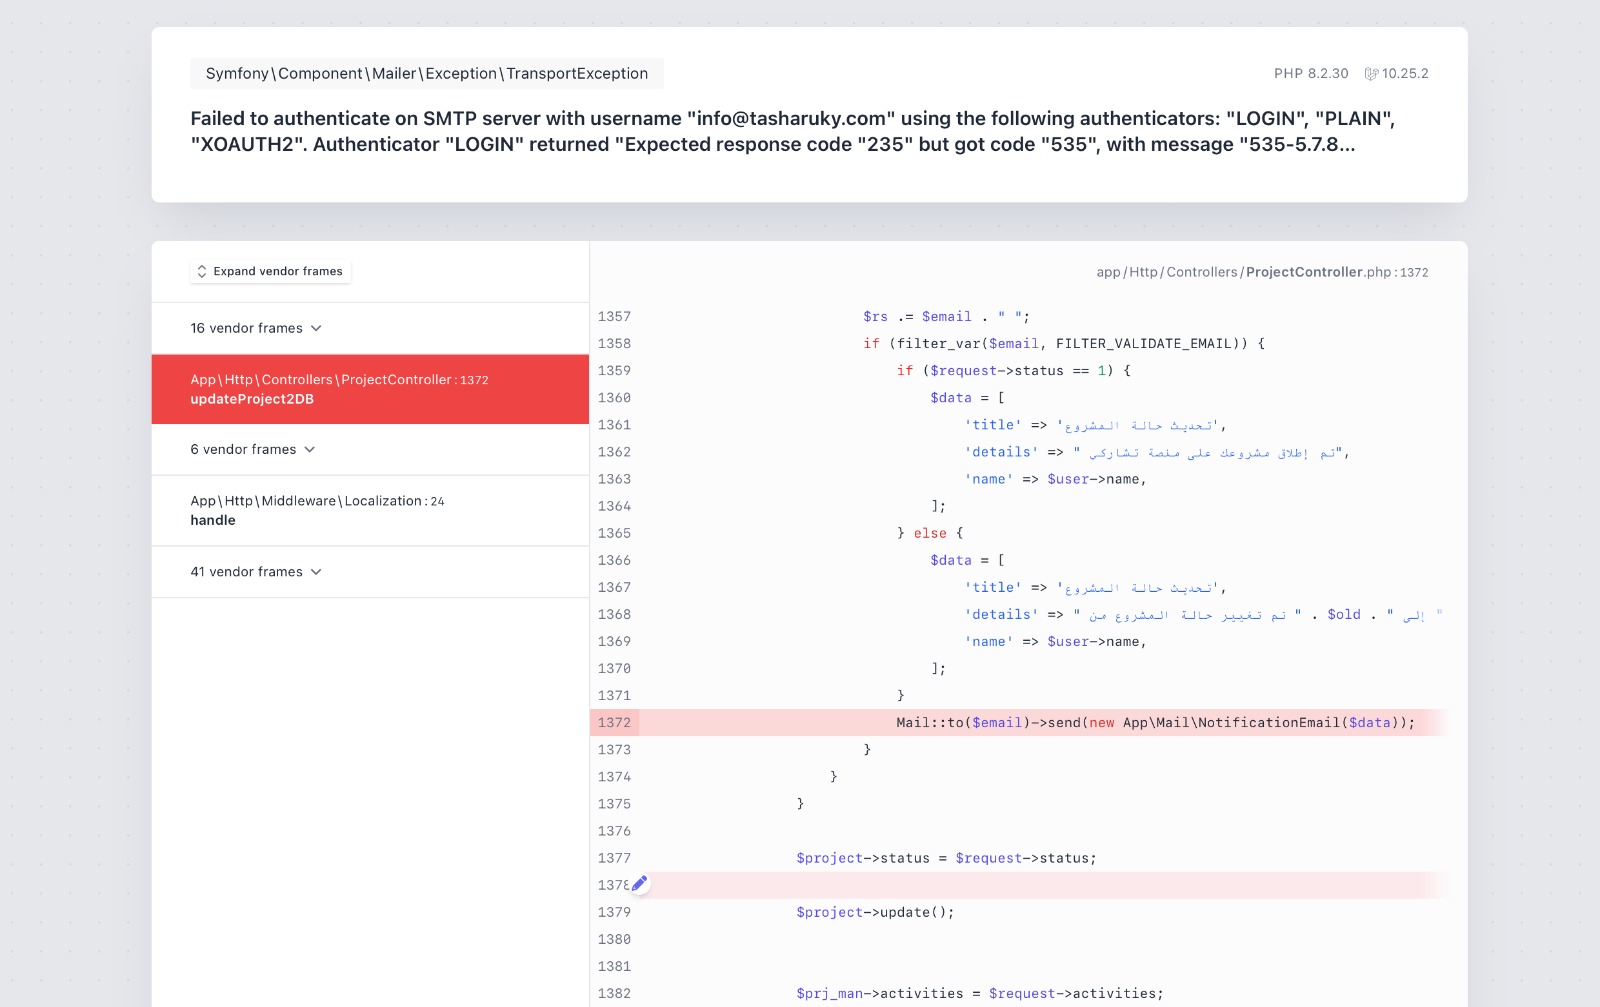Viewport: 1600px width, 1007px height.
Task: Click the pencil edit icon on line 1378
Action: point(640,884)
